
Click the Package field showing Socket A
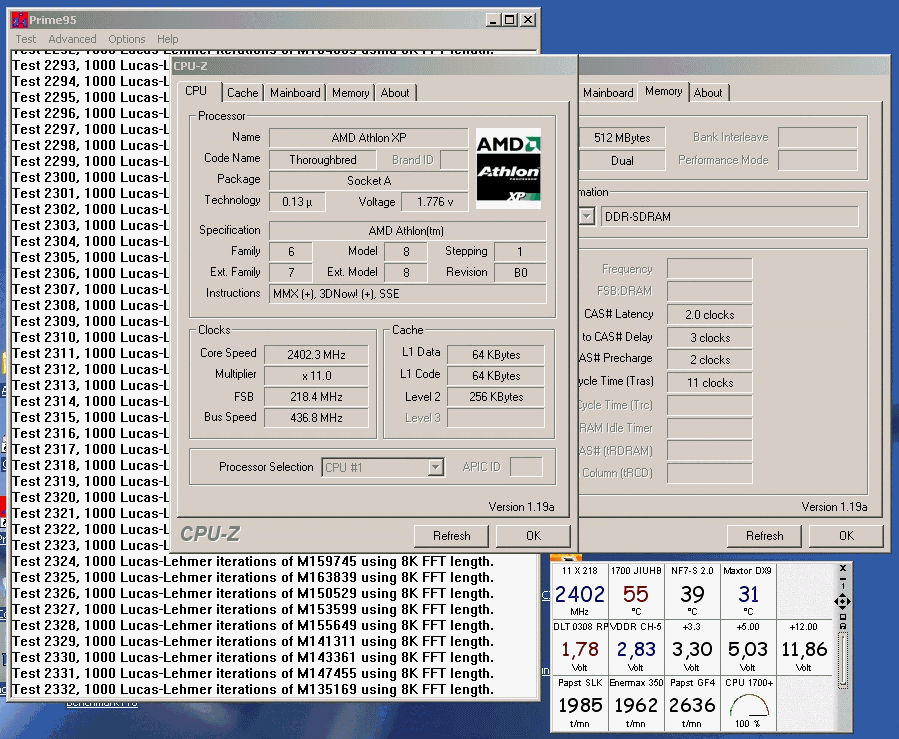pyautogui.click(x=369, y=181)
